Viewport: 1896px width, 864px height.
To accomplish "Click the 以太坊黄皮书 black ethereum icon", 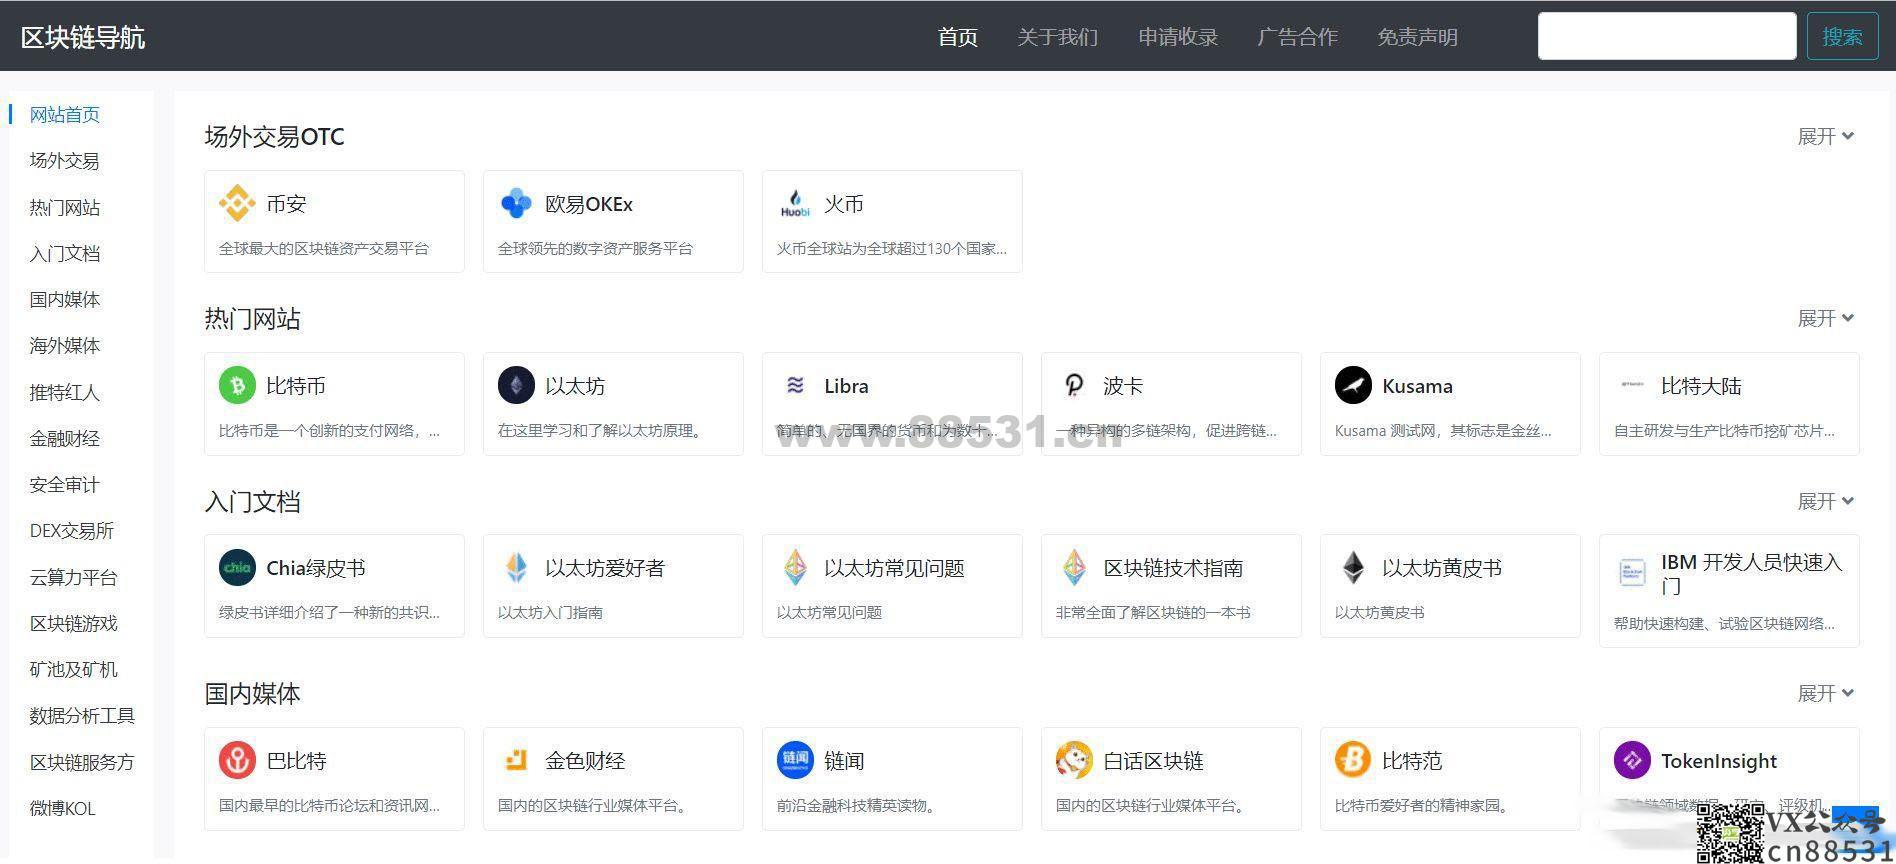I will [x=1353, y=568].
